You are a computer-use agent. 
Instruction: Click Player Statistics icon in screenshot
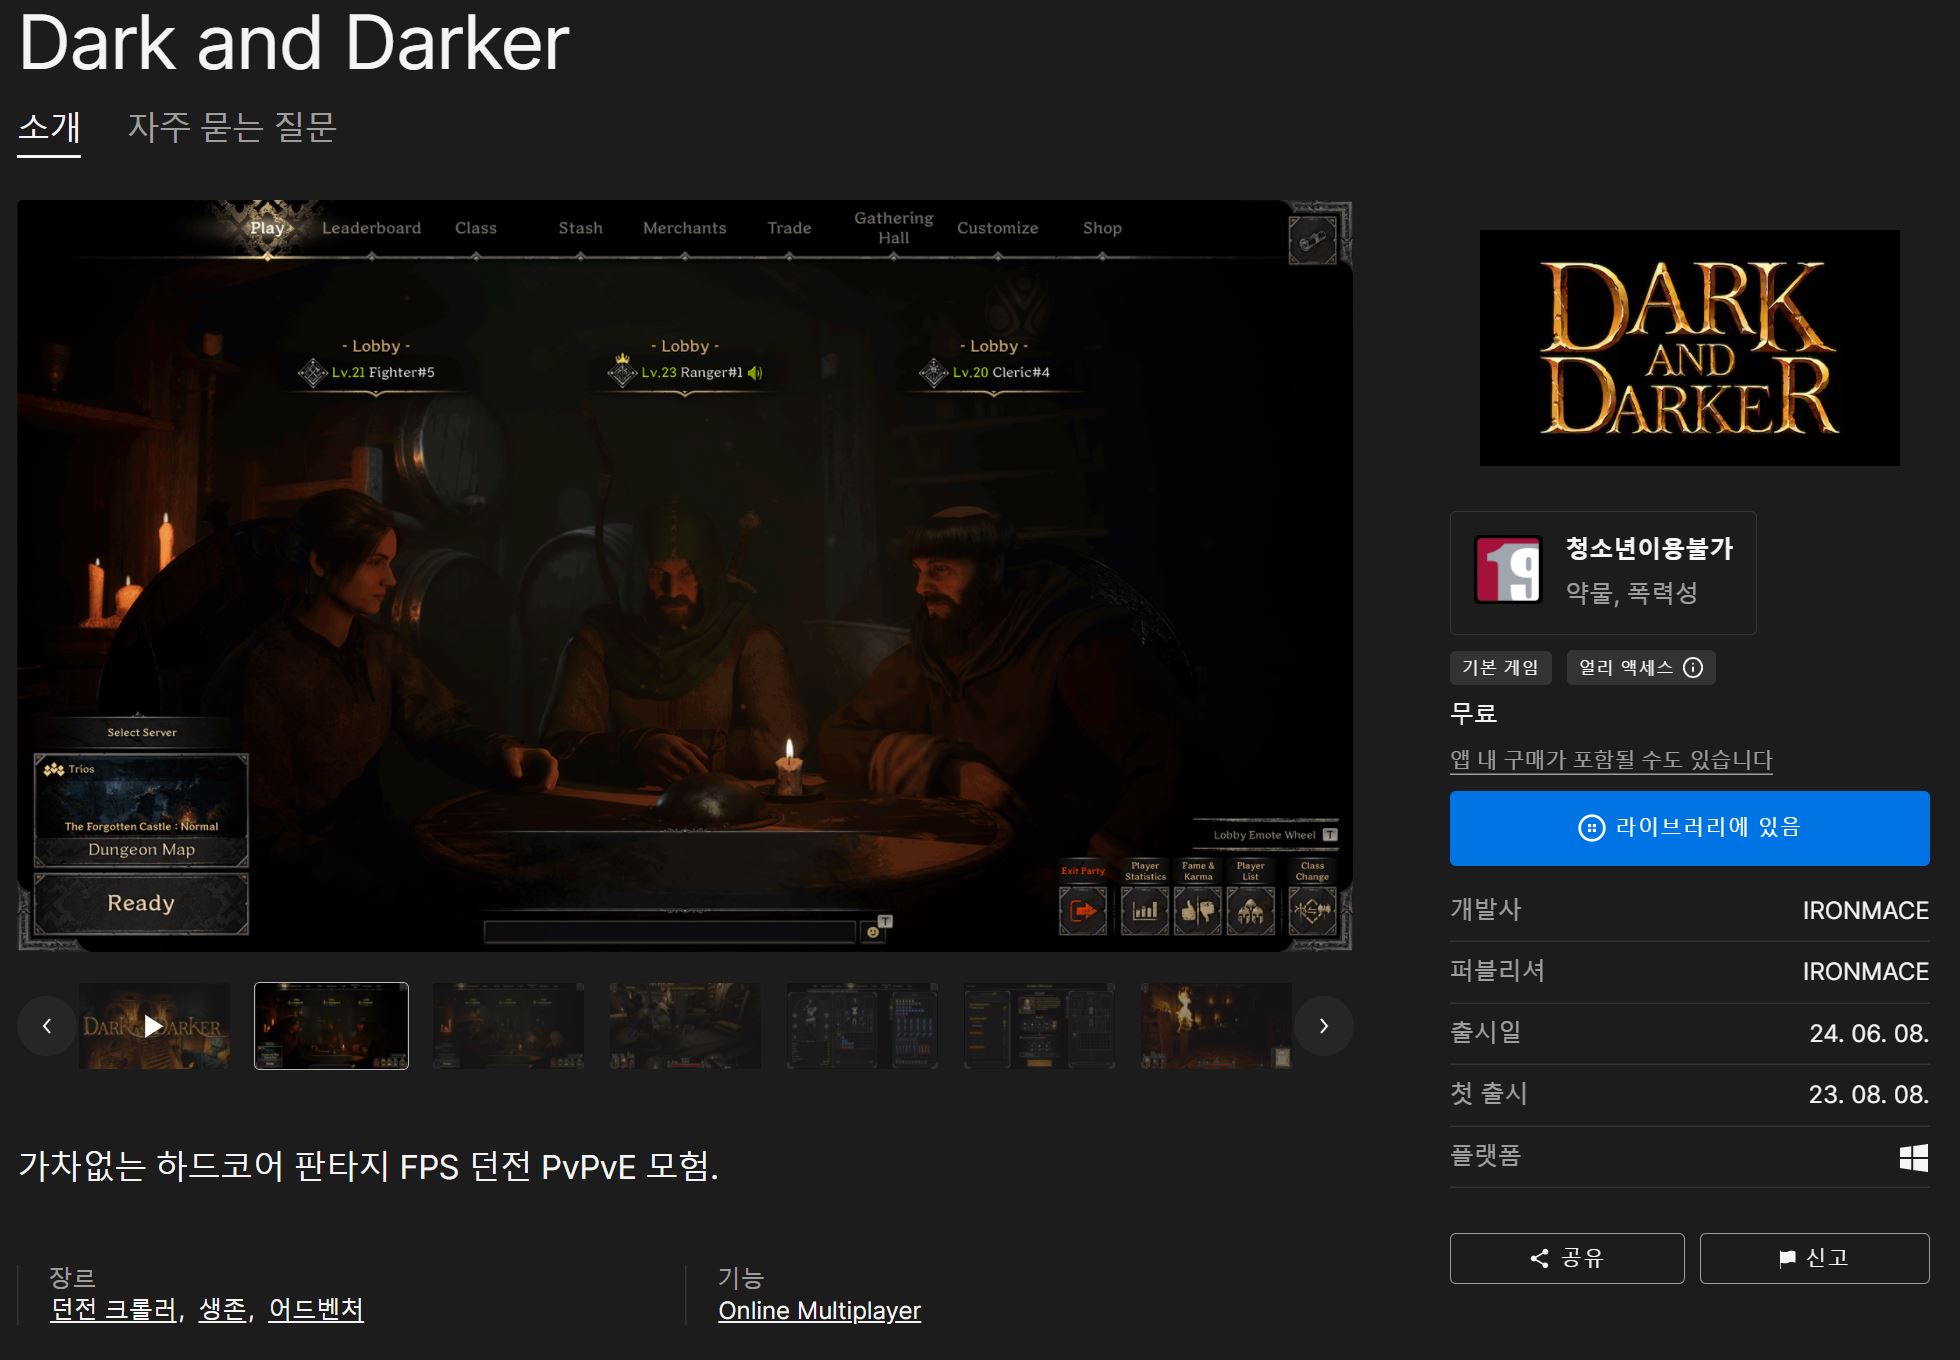click(1145, 910)
